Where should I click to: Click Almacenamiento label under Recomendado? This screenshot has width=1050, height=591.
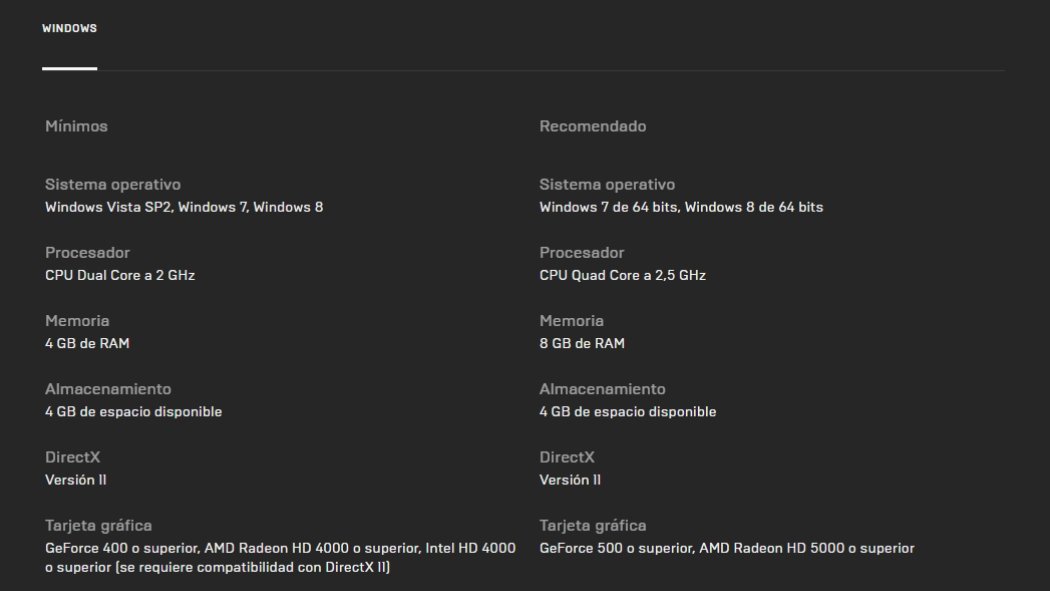click(x=602, y=388)
